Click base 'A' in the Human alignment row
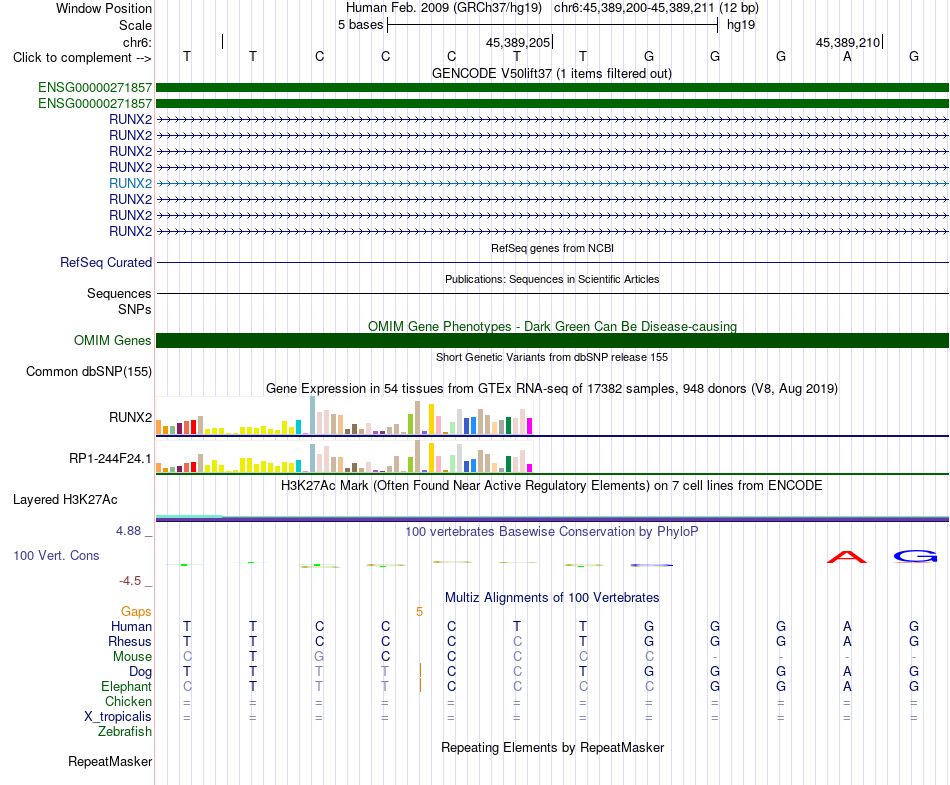The height and width of the screenshot is (785, 950). coord(847,626)
